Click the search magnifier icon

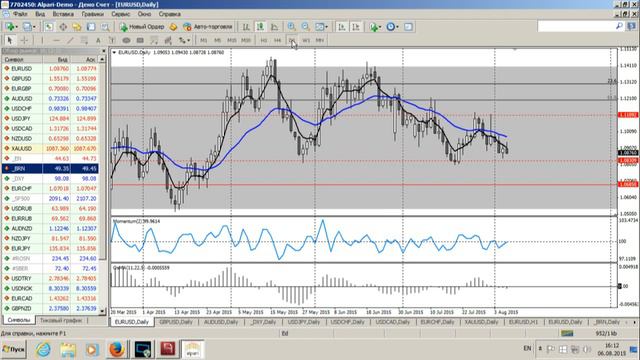pos(619,26)
